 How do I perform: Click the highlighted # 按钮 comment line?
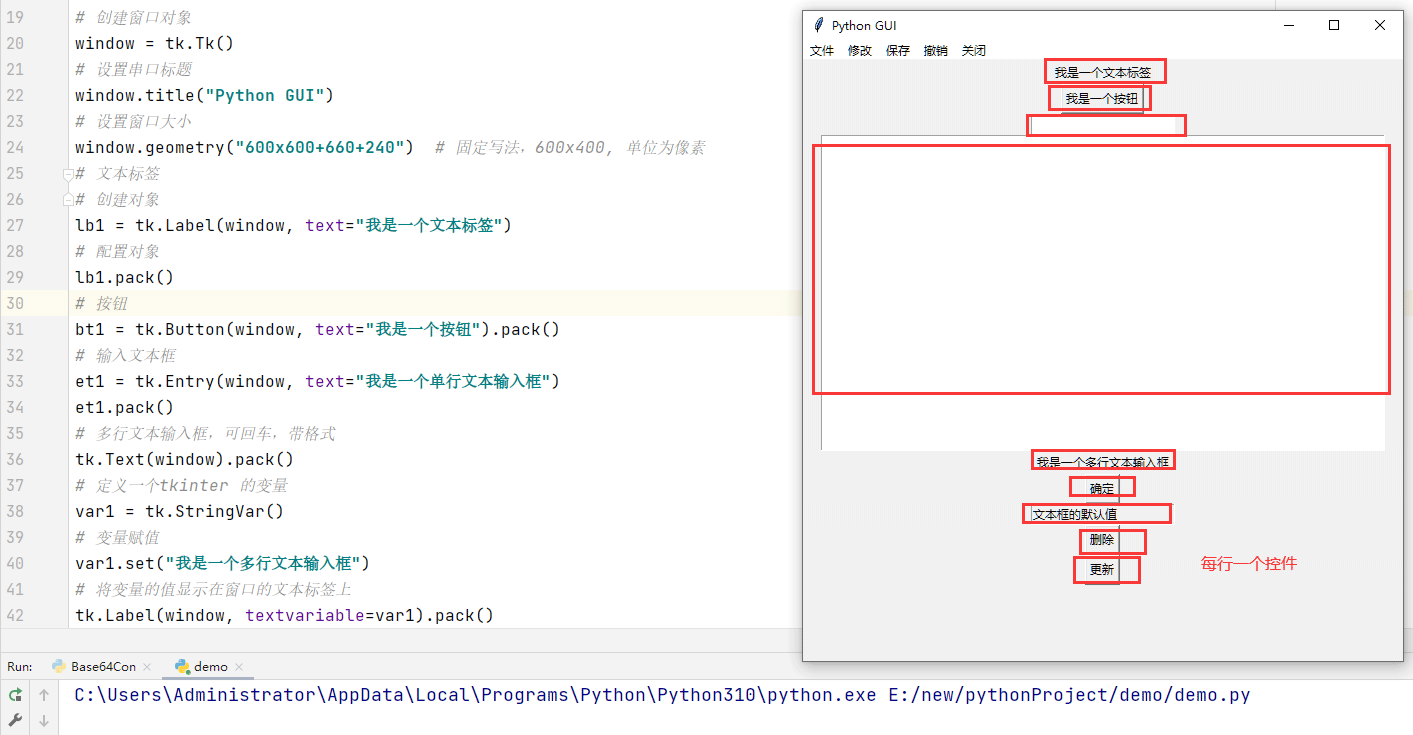(101, 303)
